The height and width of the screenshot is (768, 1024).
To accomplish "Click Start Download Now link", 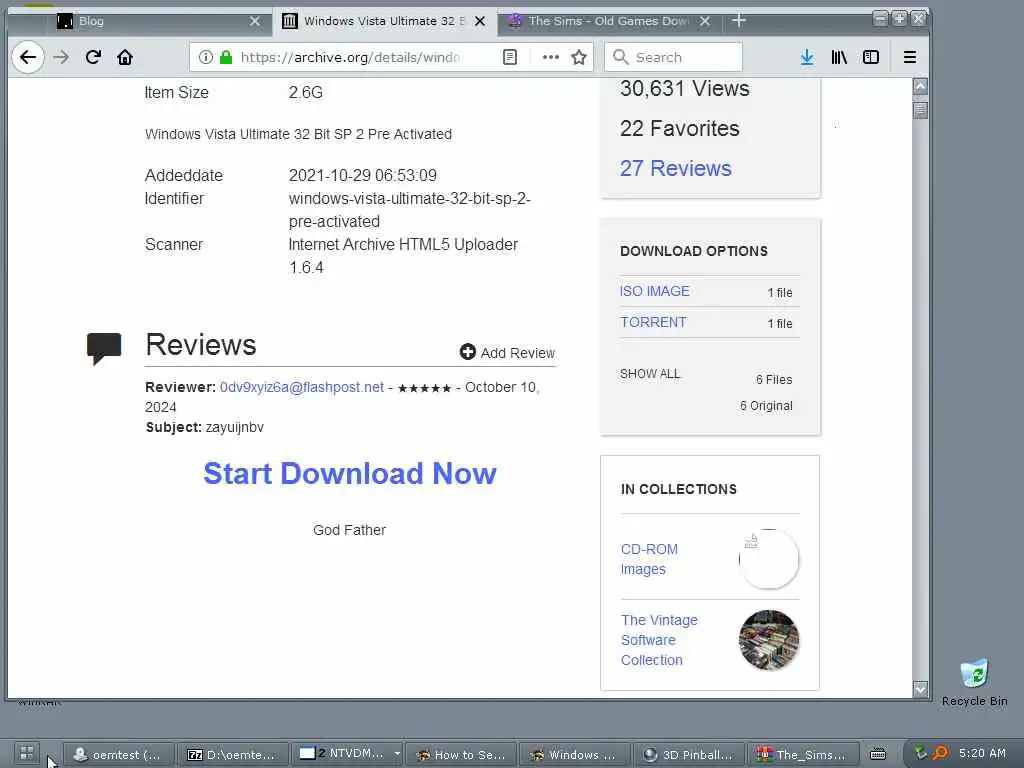I will (x=350, y=473).
